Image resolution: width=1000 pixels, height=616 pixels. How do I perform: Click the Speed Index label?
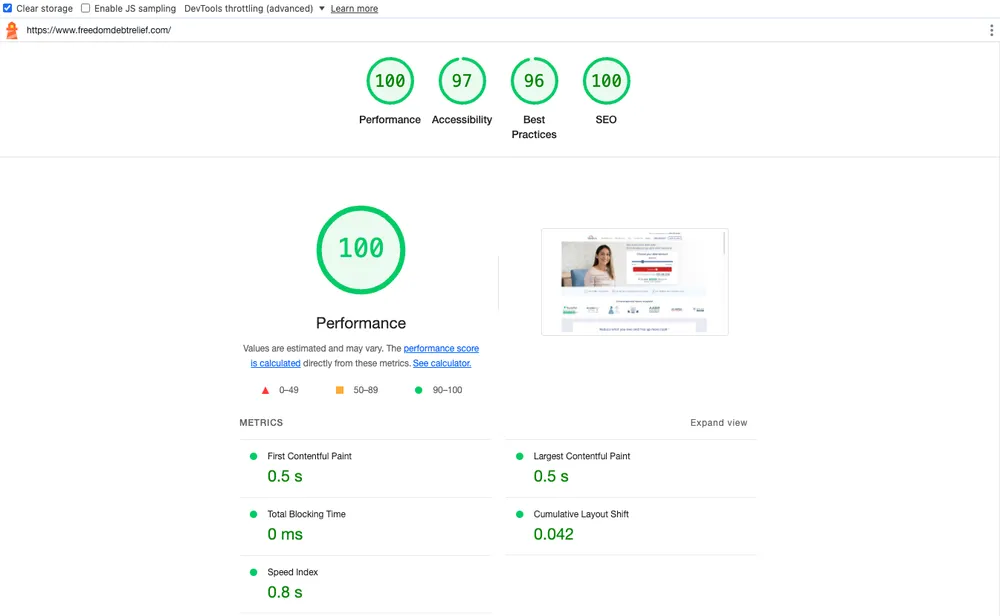[292, 572]
